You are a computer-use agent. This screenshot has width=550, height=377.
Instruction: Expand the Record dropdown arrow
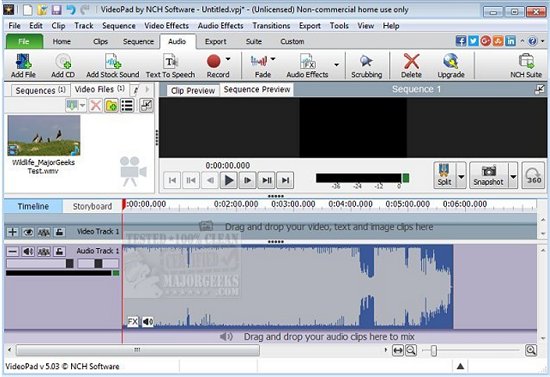coord(228,59)
